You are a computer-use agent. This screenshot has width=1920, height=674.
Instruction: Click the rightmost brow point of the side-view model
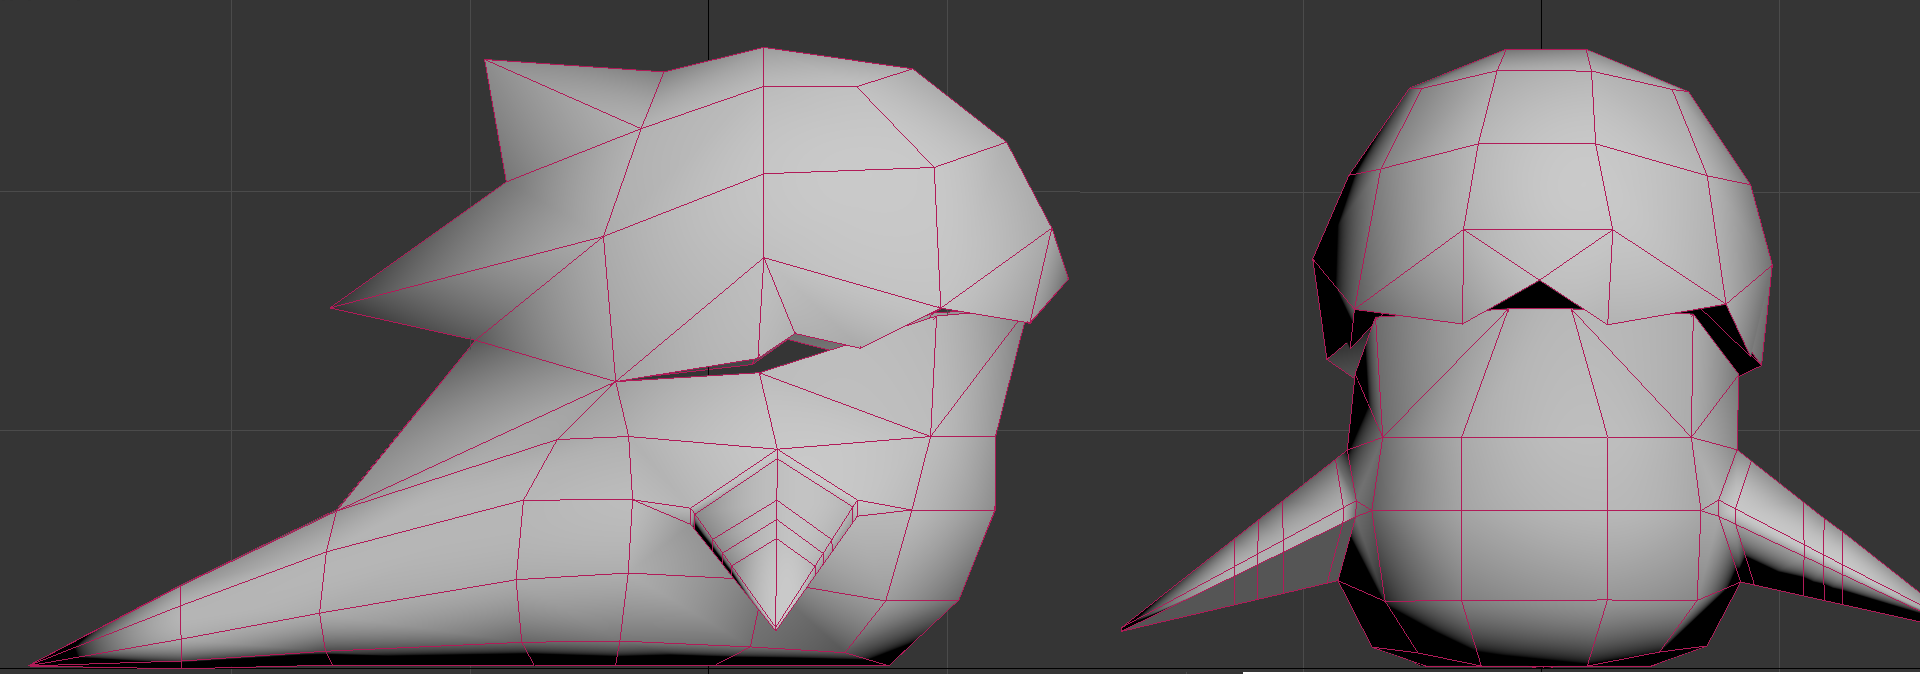pos(1067,279)
